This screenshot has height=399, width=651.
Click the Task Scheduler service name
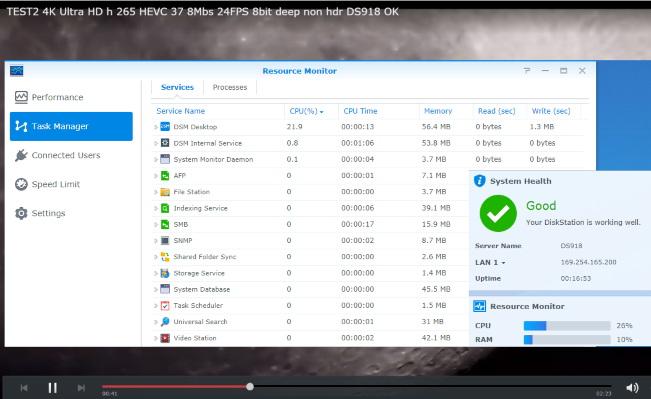click(x=198, y=306)
